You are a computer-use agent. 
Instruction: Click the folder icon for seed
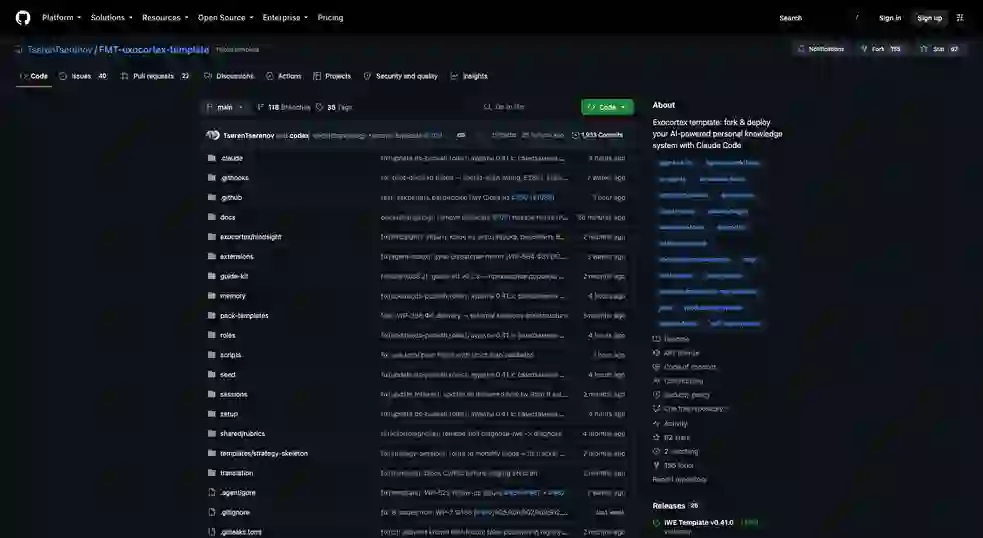coord(212,374)
